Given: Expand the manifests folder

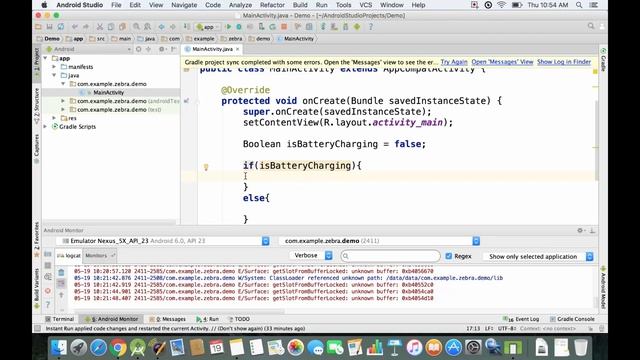Looking at the screenshot, I should (x=54, y=67).
